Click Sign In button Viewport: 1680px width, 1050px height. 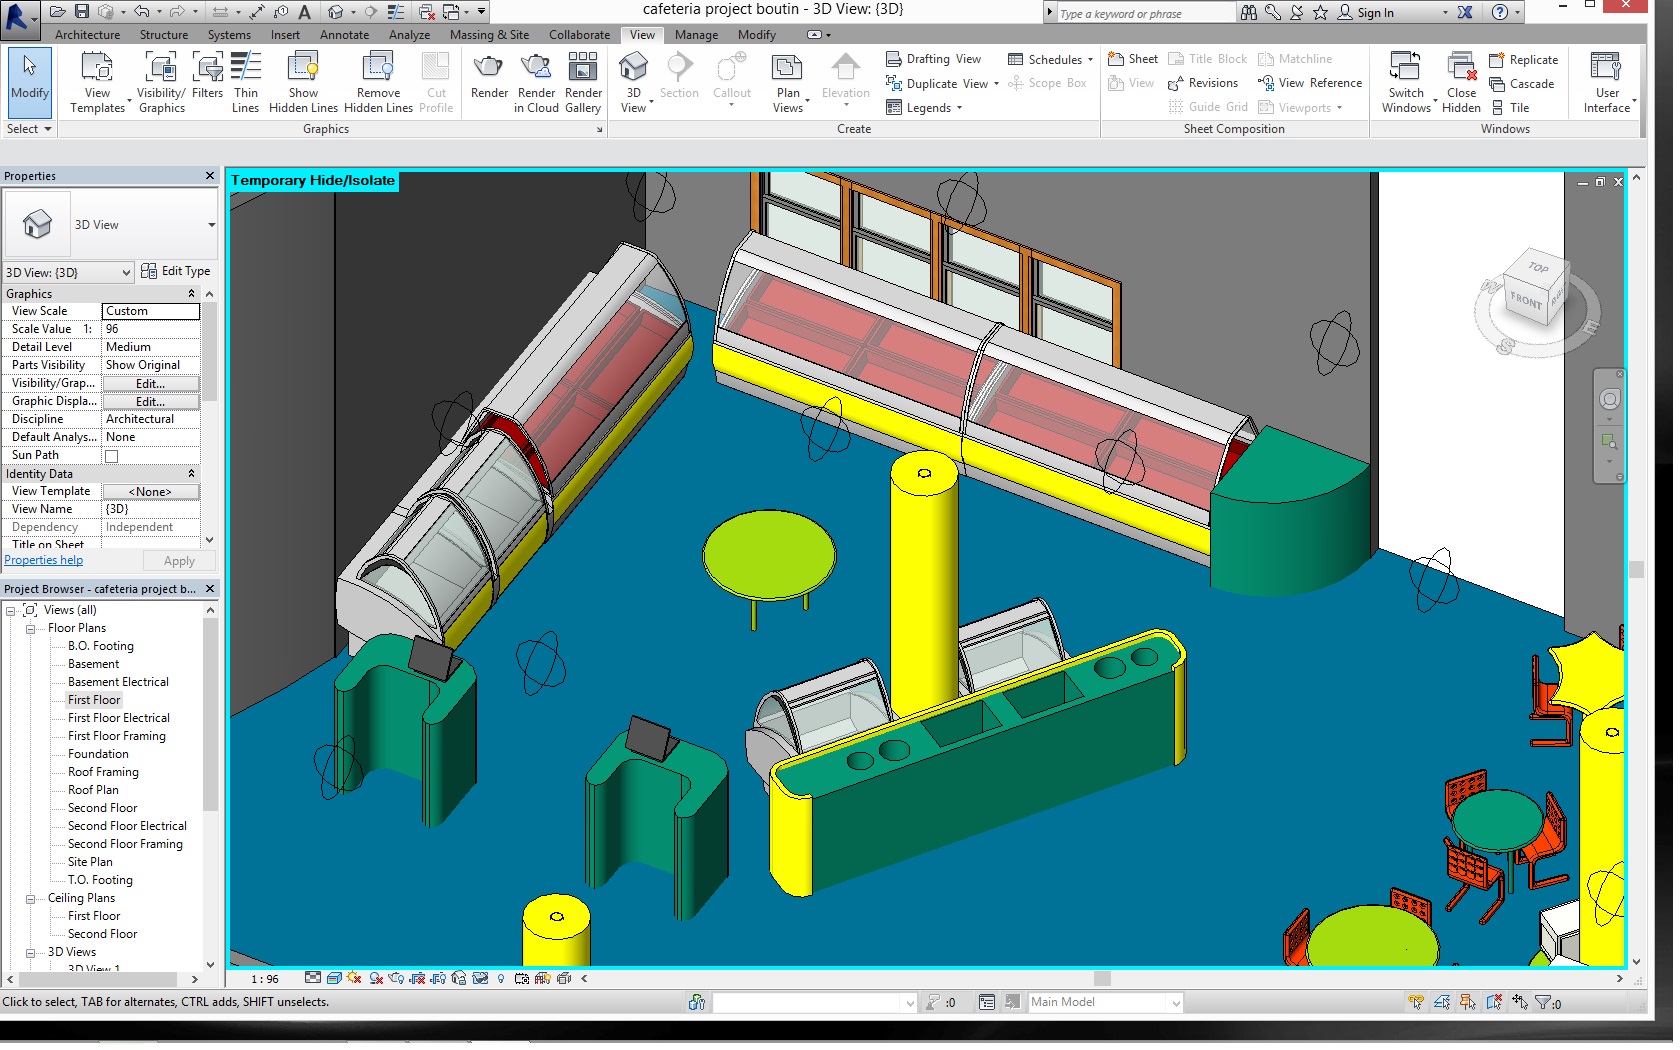click(1366, 13)
